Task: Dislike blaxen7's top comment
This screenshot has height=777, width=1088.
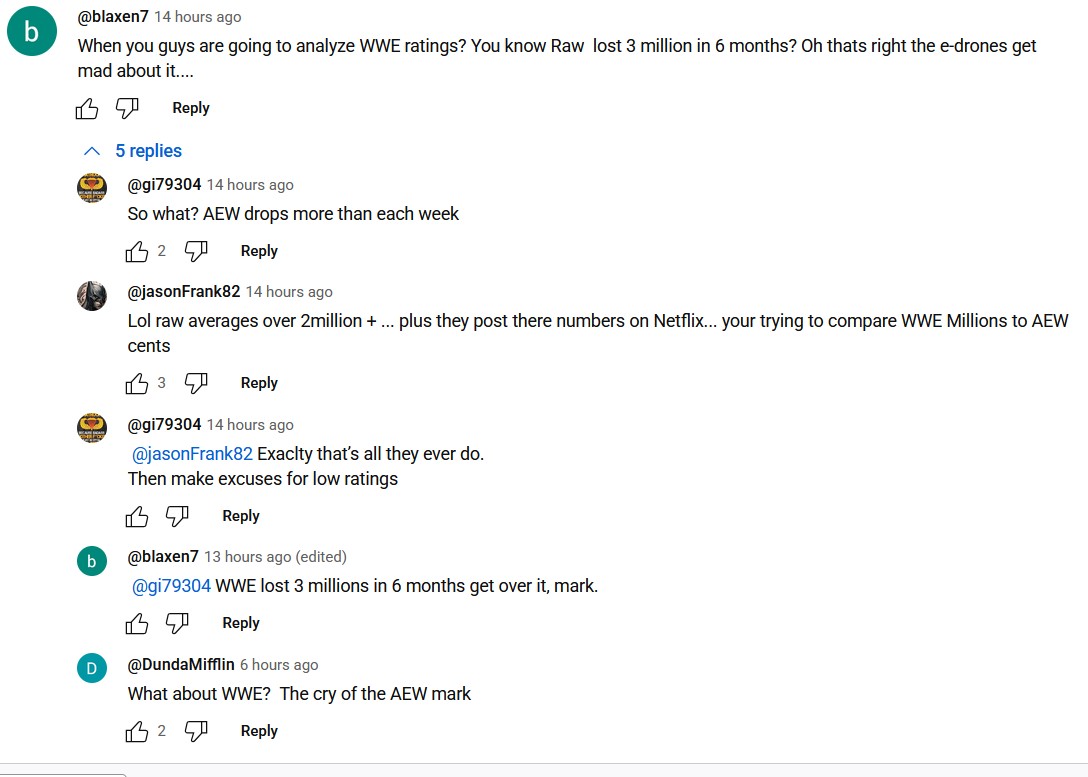Action: (127, 108)
